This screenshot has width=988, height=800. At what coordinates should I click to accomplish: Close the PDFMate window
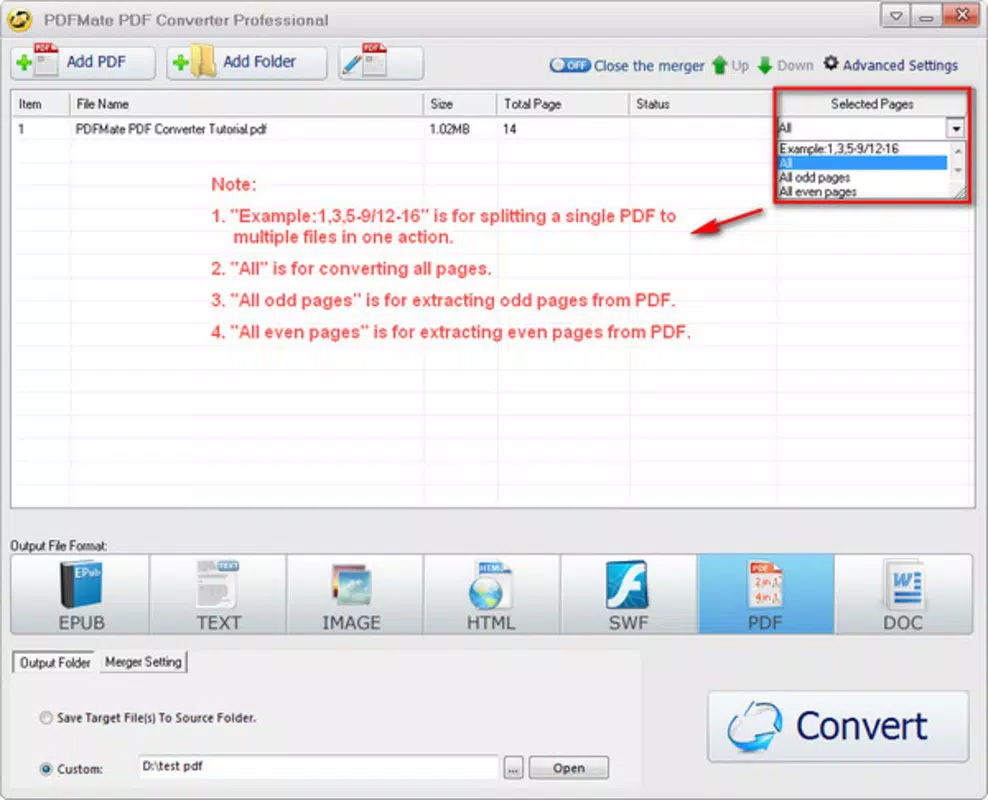pyautogui.click(x=962, y=15)
